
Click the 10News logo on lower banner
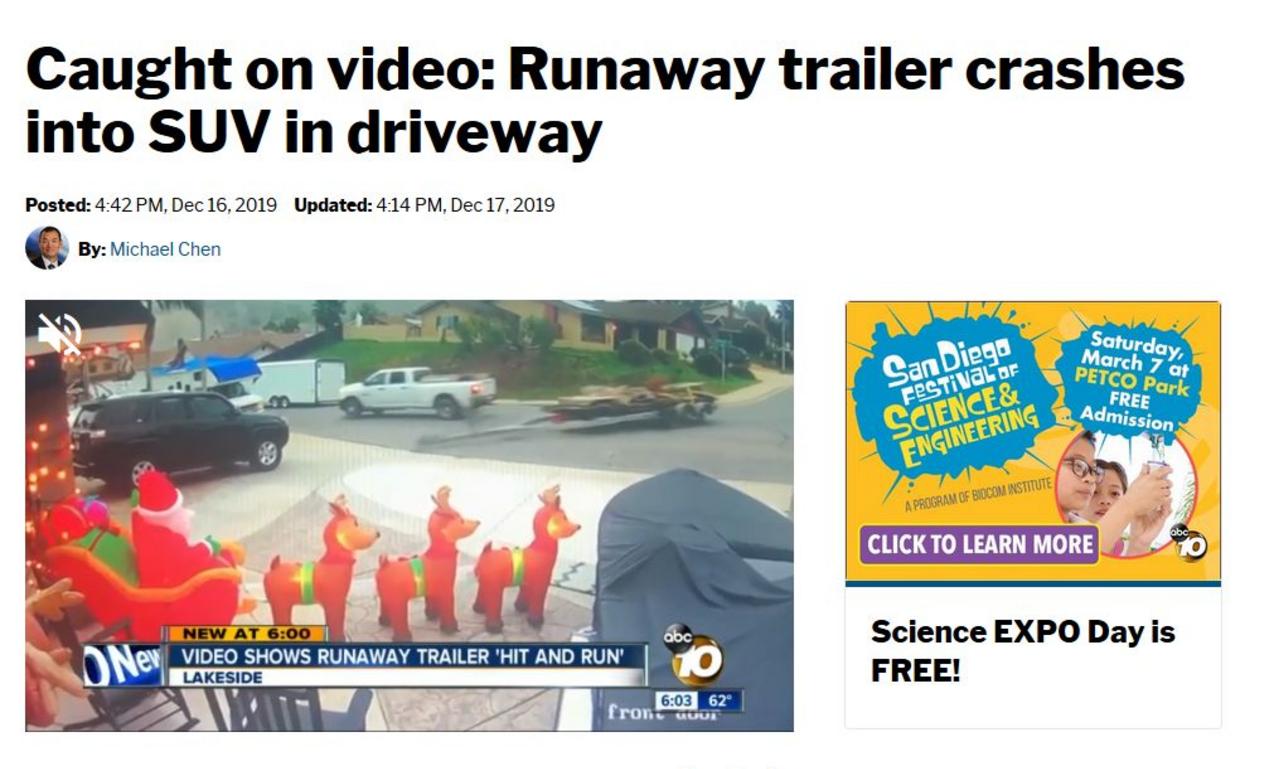(x=123, y=665)
